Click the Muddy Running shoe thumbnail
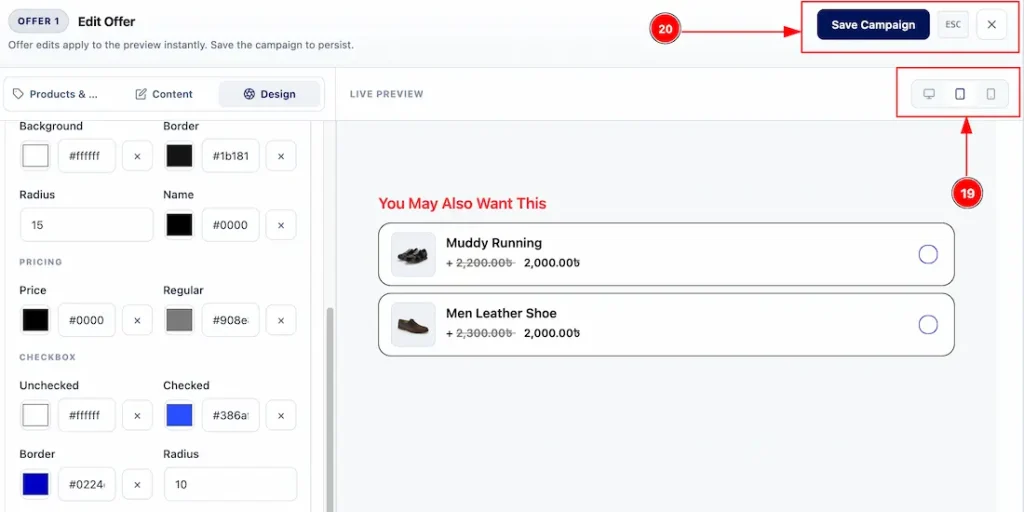The height and width of the screenshot is (512, 1024). [413, 254]
